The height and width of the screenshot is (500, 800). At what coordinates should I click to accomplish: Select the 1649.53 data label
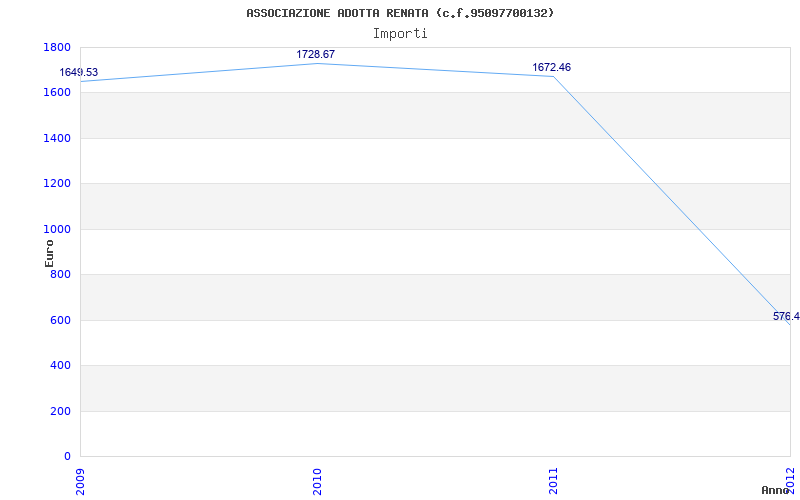pos(79,72)
